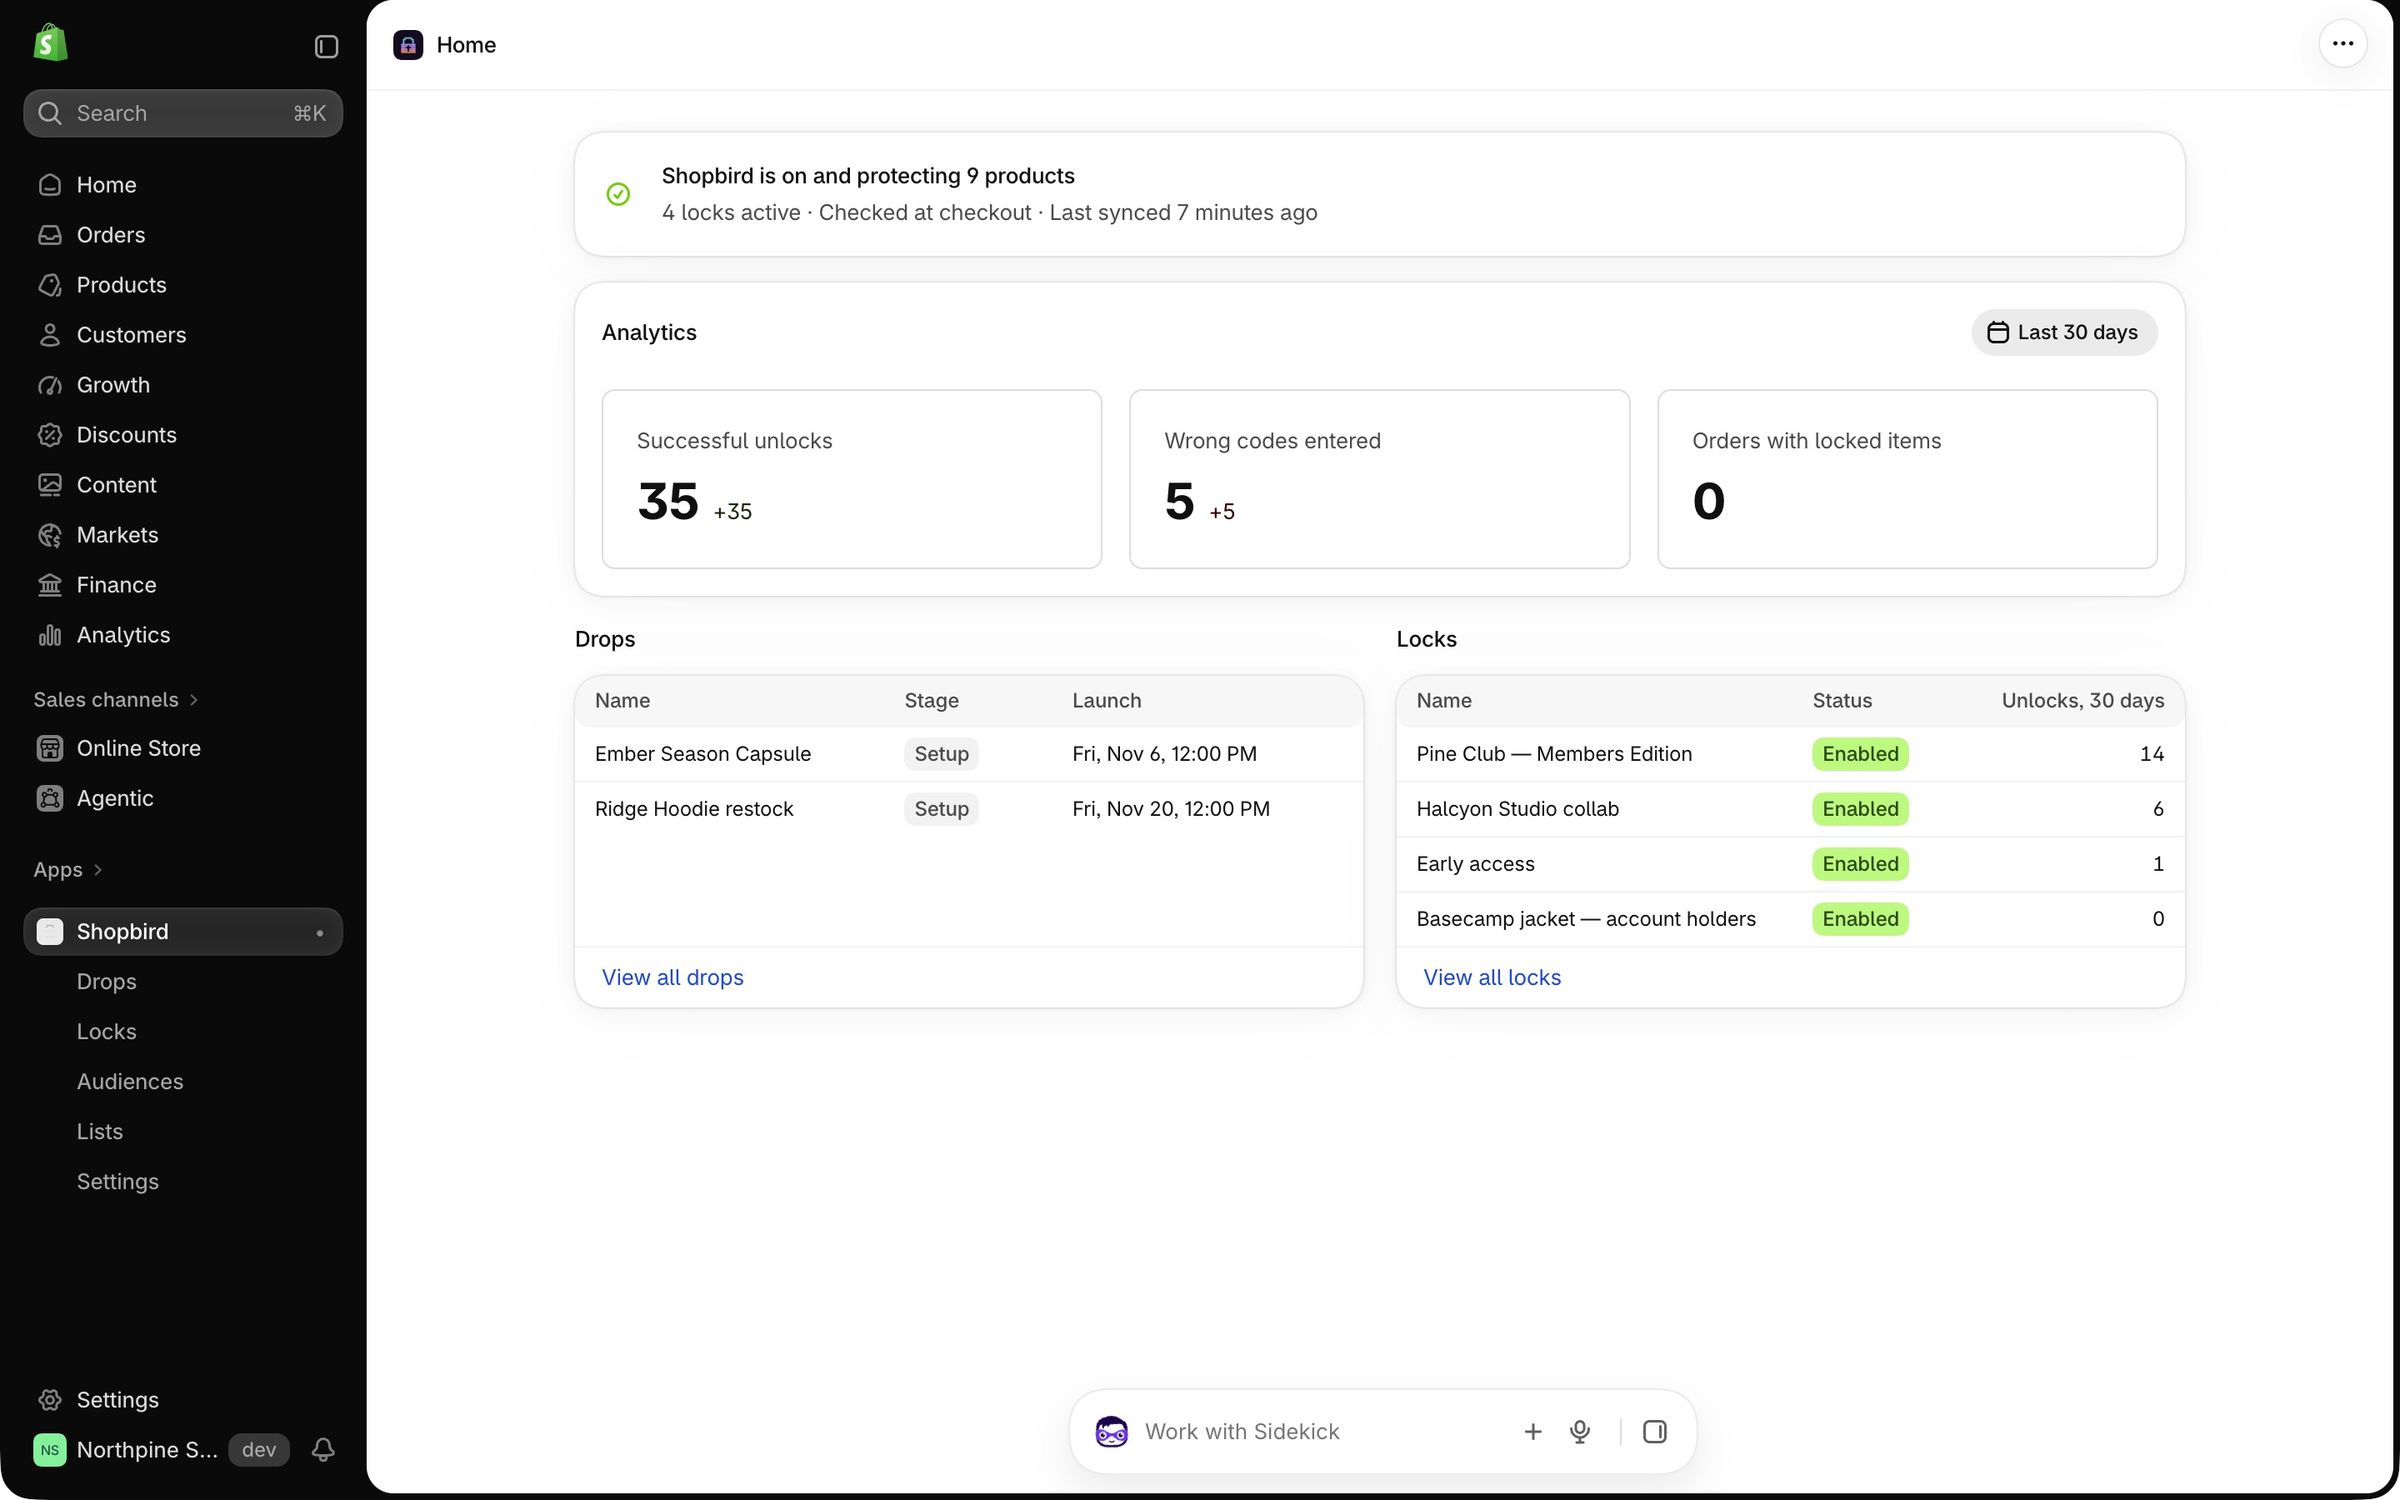
Task: Click the plus icon in Sidekick bar
Action: pyautogui.click(x=1533, y=1432)
